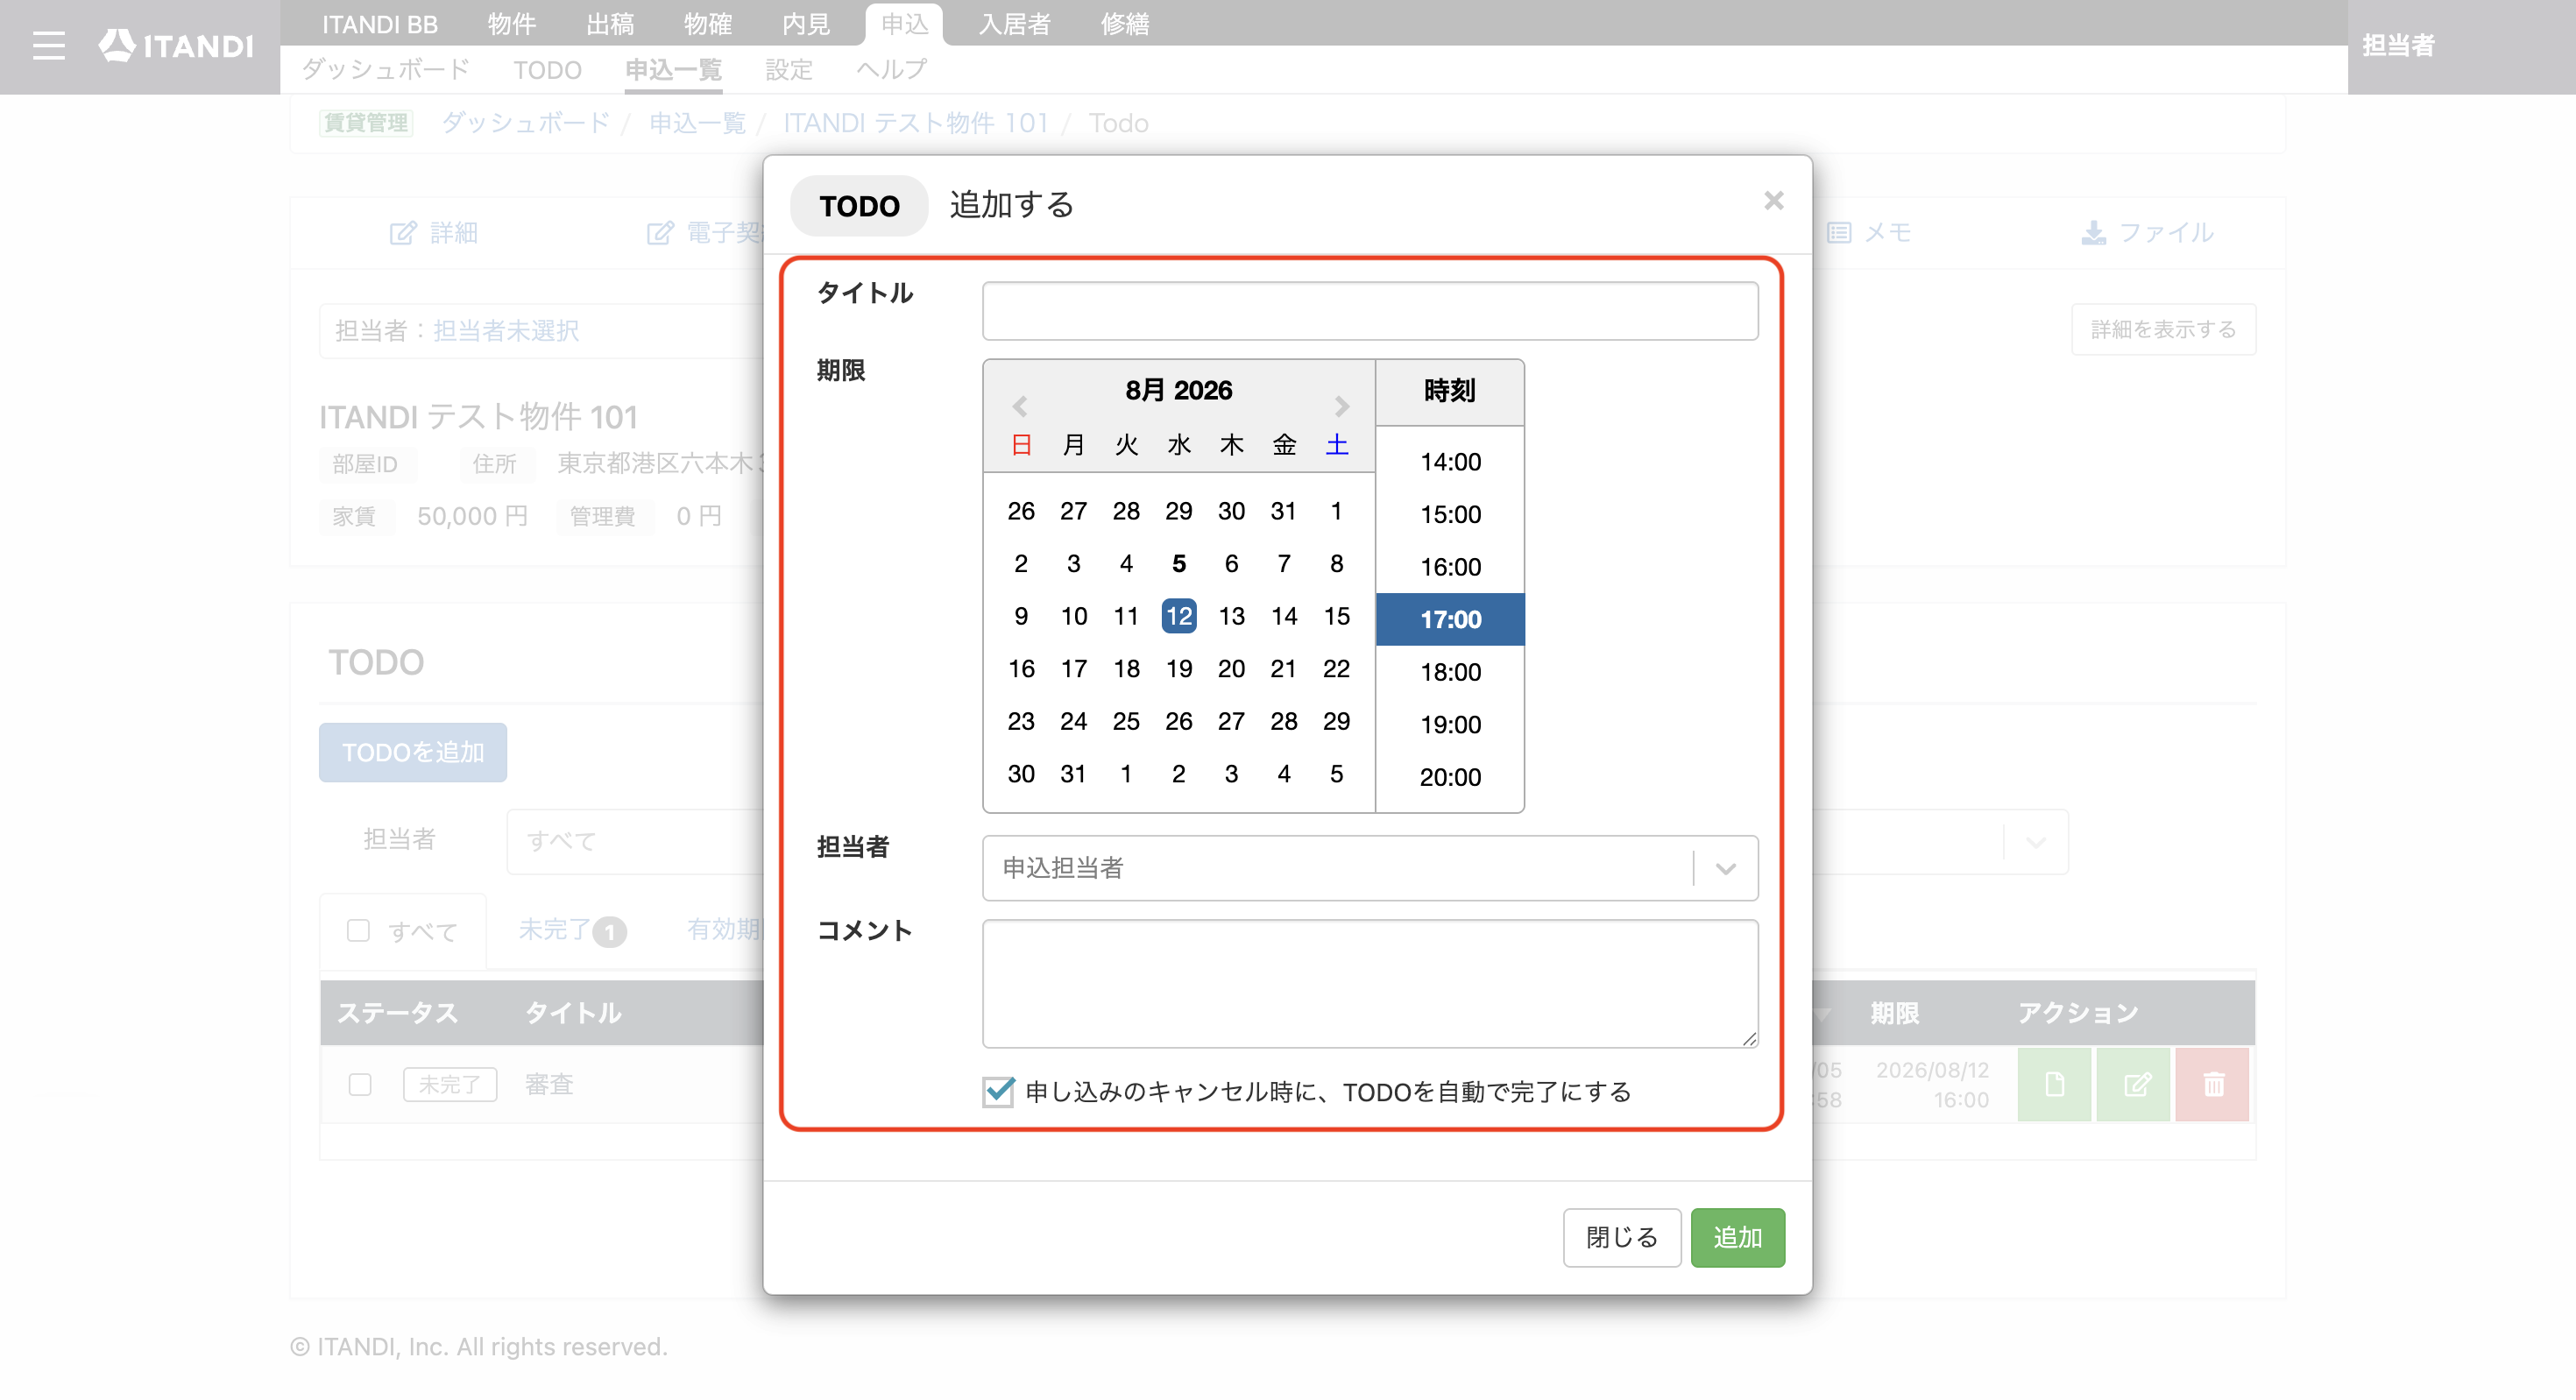This screenshot has height=1400, width=2576.
Task: Click 期限 column header
Action: pos(1894,1013)
